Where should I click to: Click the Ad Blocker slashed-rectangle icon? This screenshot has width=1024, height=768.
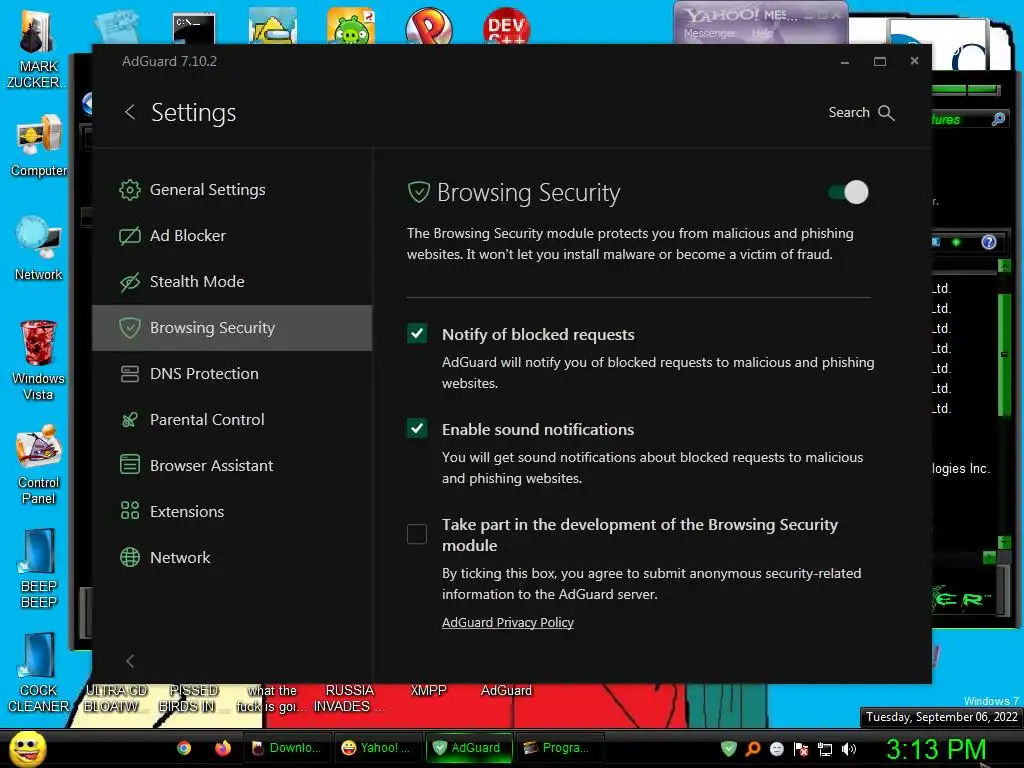point(130,236)
